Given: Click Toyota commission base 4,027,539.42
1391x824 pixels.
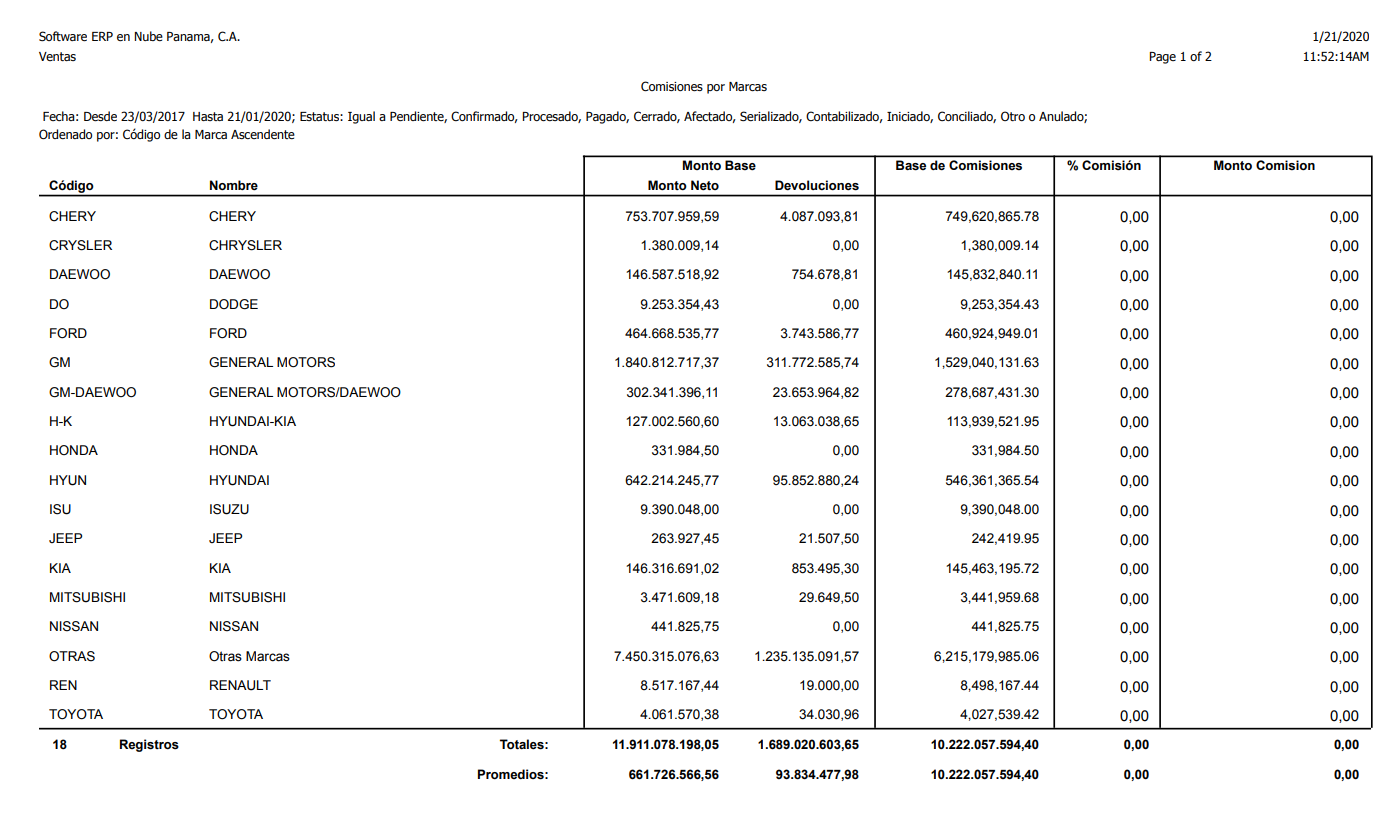Looking at the screenshot, I should pyautogui.click(x=998, y=715).
